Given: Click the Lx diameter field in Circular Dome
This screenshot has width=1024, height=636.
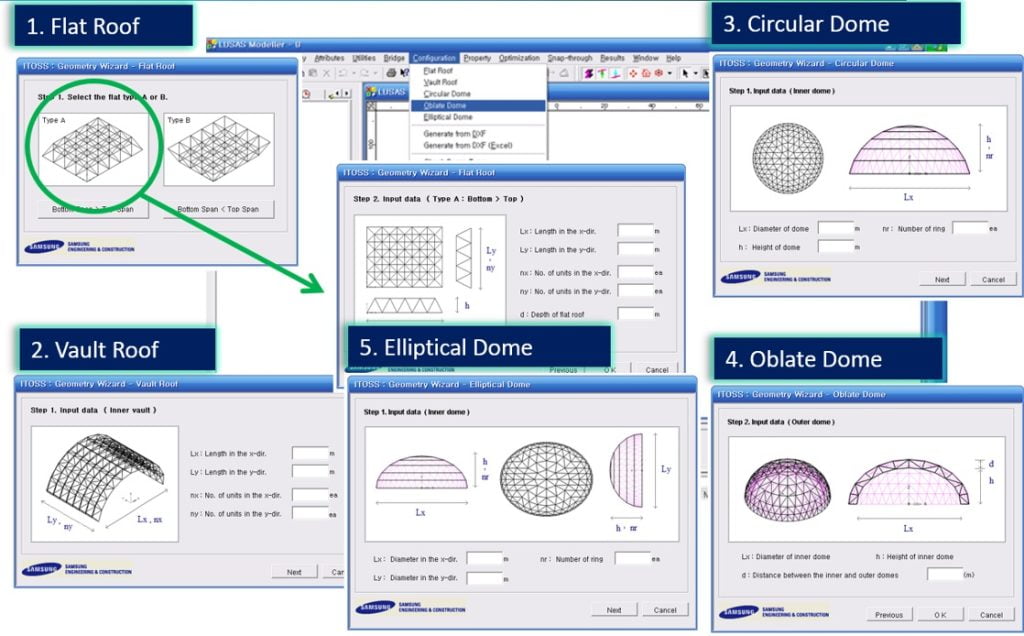Looking at the screenshot, I should coord(835,228).
